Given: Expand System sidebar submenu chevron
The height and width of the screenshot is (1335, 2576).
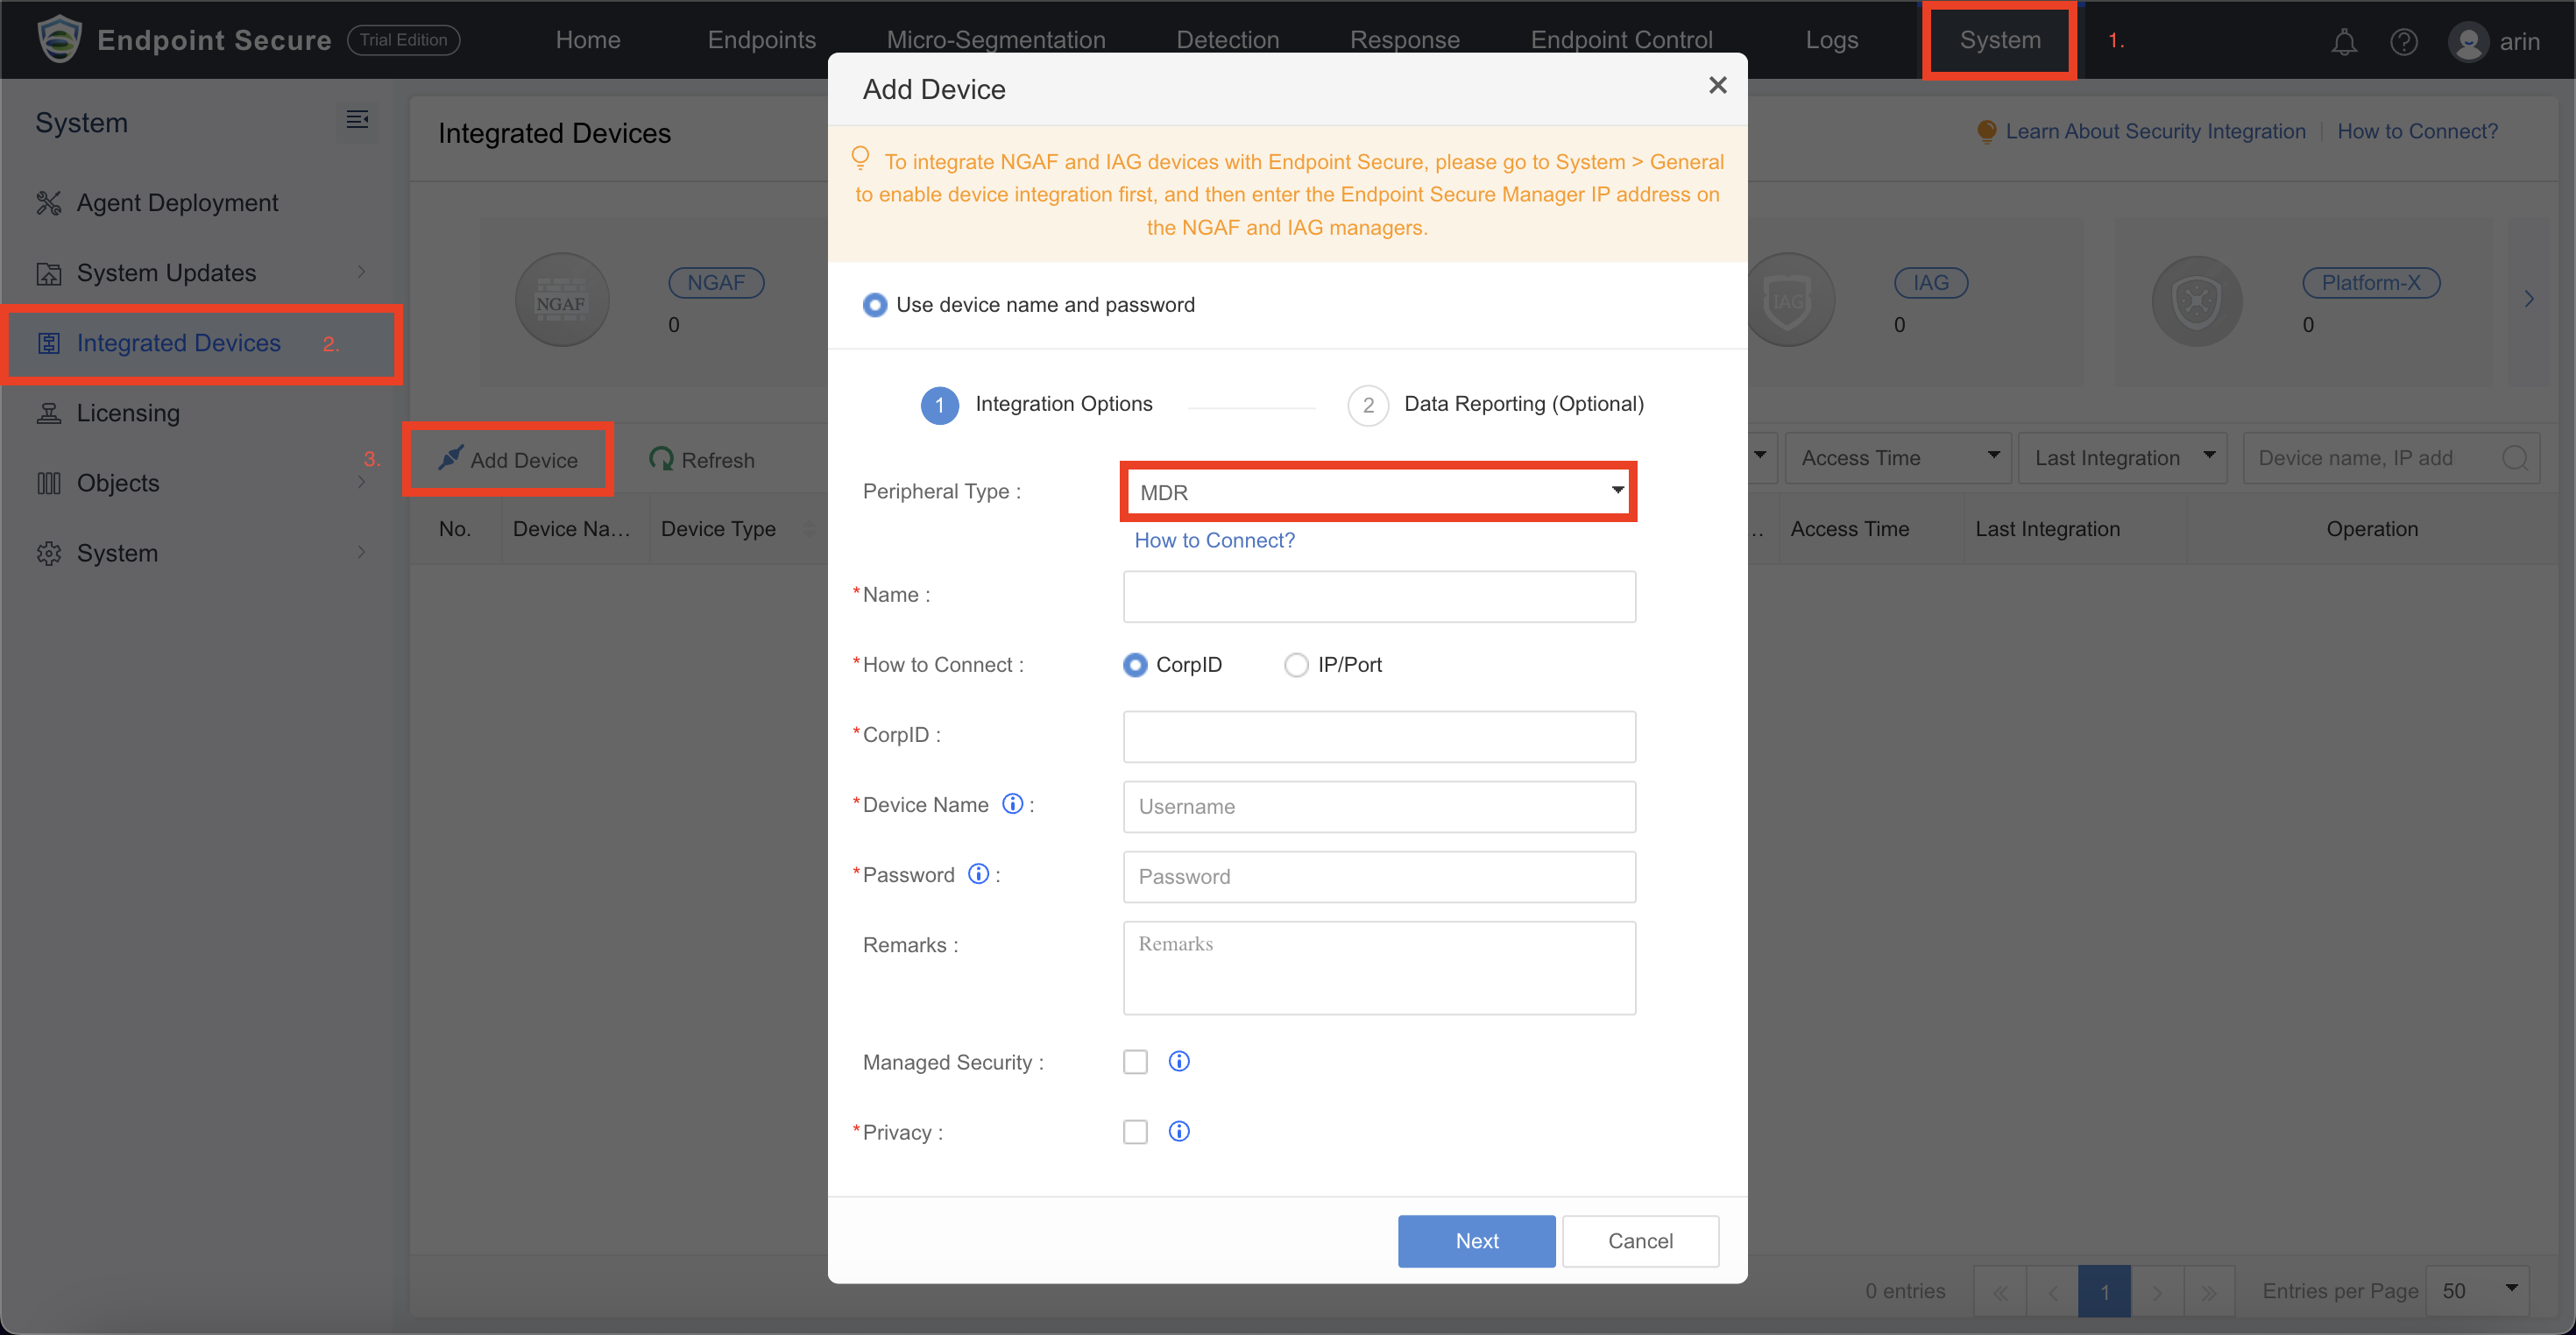Looking at the screenshot, I should [361, 552].
